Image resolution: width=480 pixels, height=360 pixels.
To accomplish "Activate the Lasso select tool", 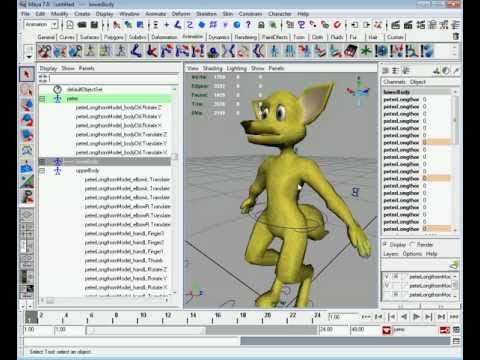I will pos(27,89).
